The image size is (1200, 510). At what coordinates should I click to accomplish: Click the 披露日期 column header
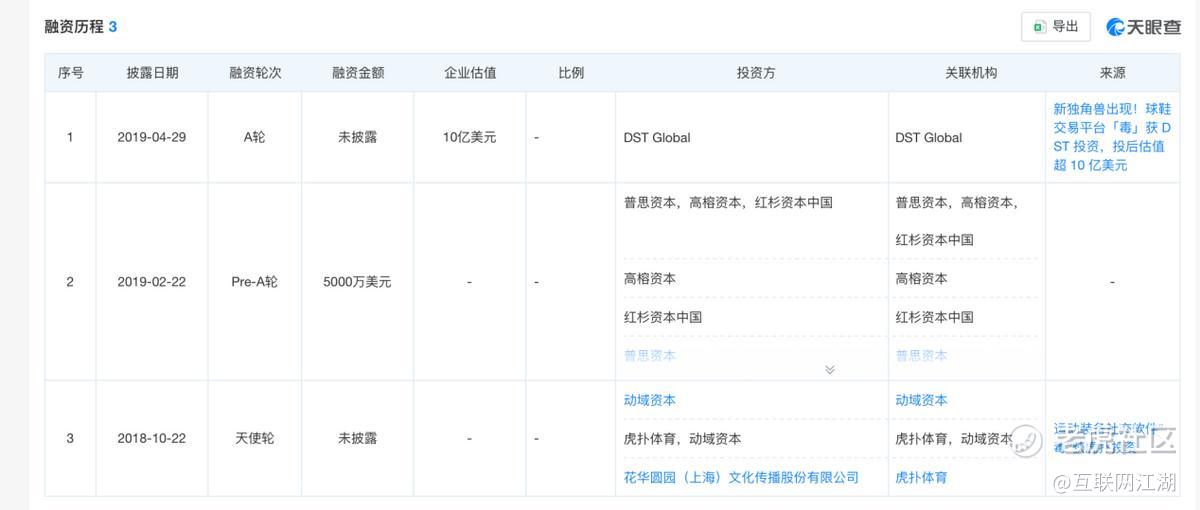click(x=152, y=73)
